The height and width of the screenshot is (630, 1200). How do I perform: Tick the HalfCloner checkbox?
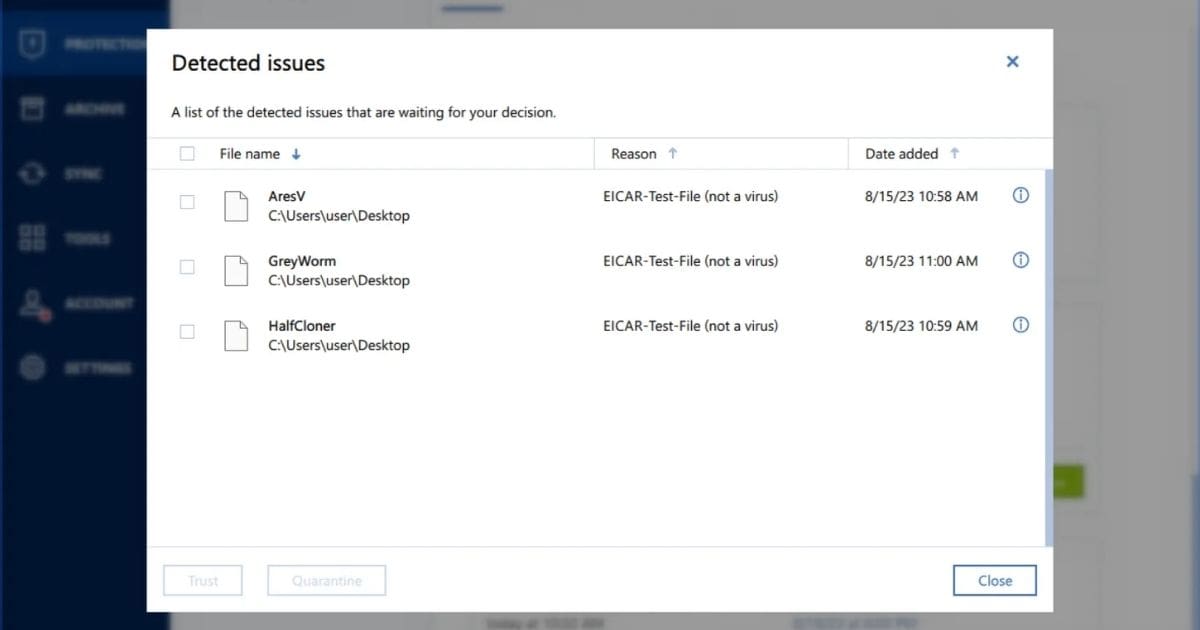coord(187,332)
